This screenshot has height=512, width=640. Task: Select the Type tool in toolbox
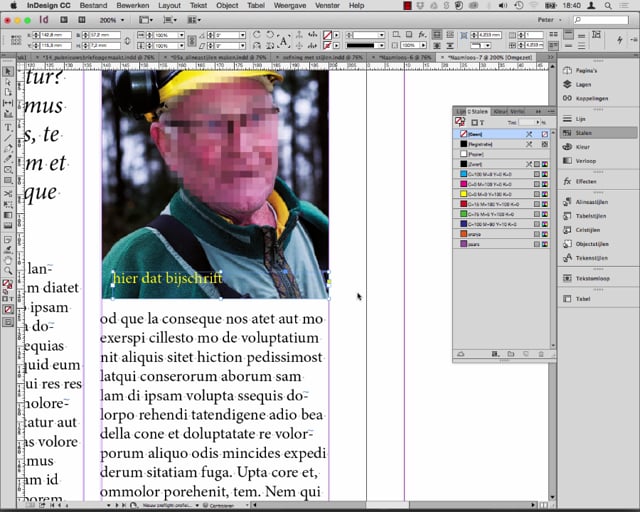(8, 128)
